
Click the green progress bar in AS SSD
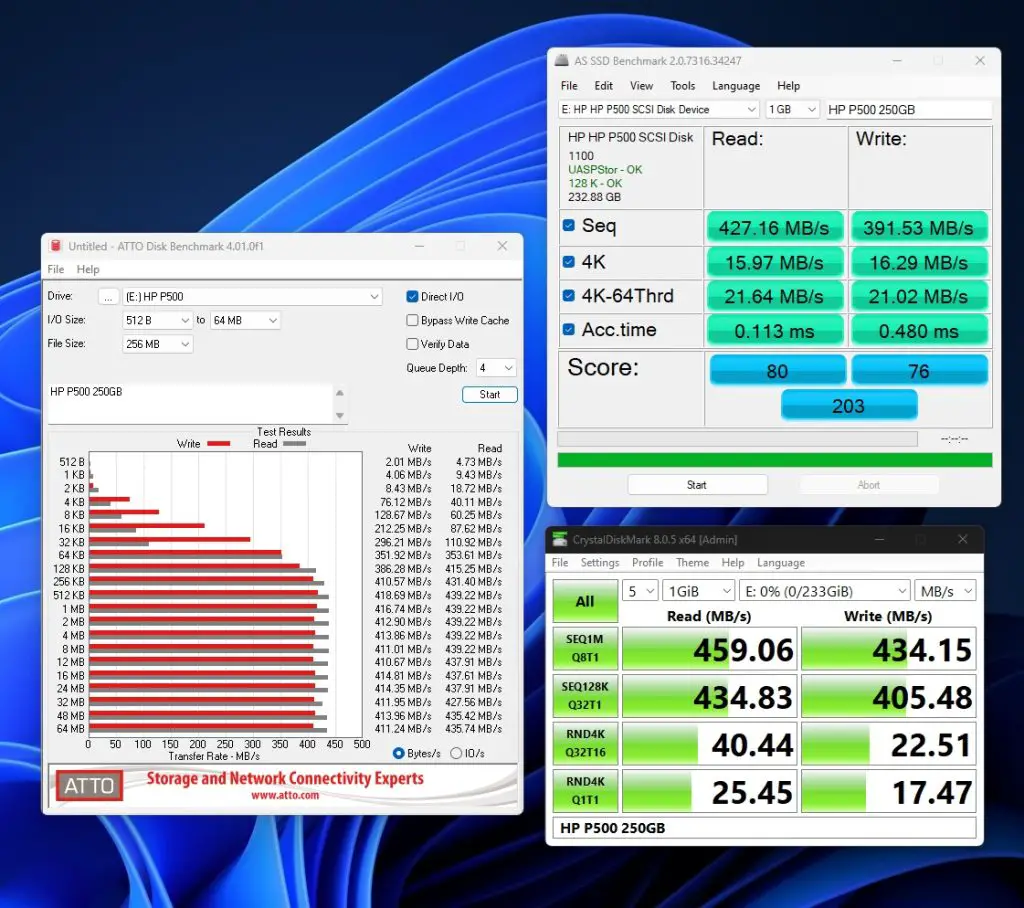click(775, 460)
